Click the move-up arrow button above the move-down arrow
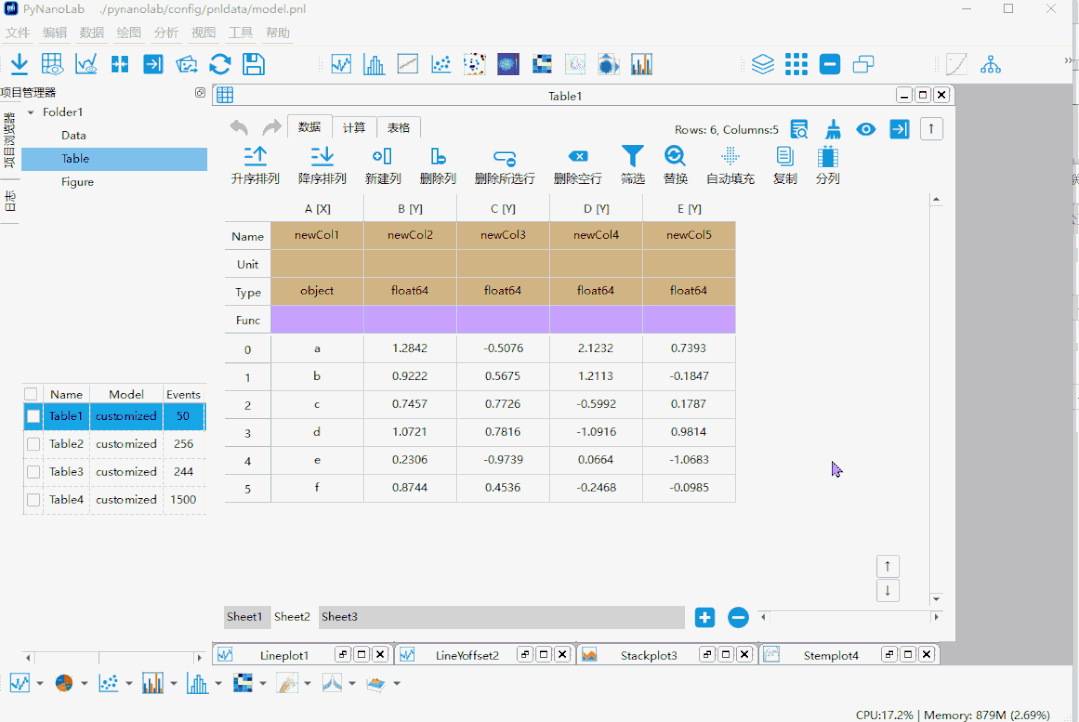Viewport: 1079px width, 722px height. click(x=888, y=566)
